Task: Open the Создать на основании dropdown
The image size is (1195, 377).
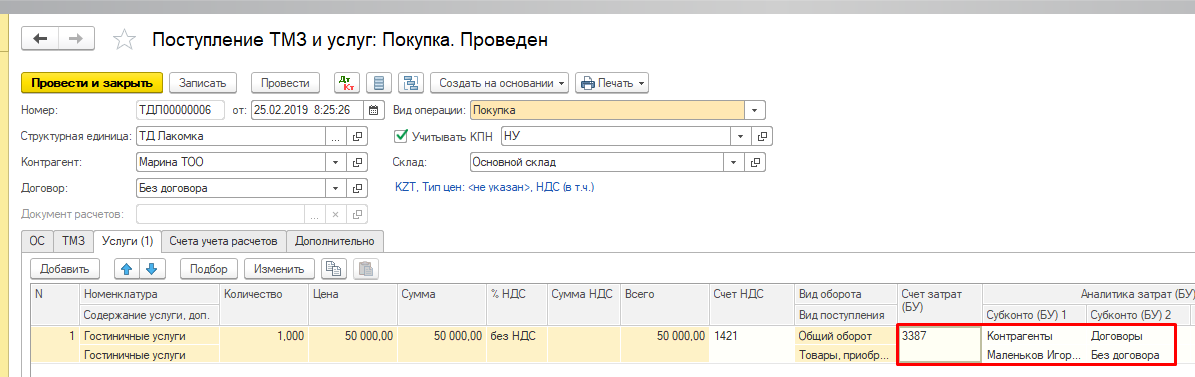Action: (x=499, y=82)
